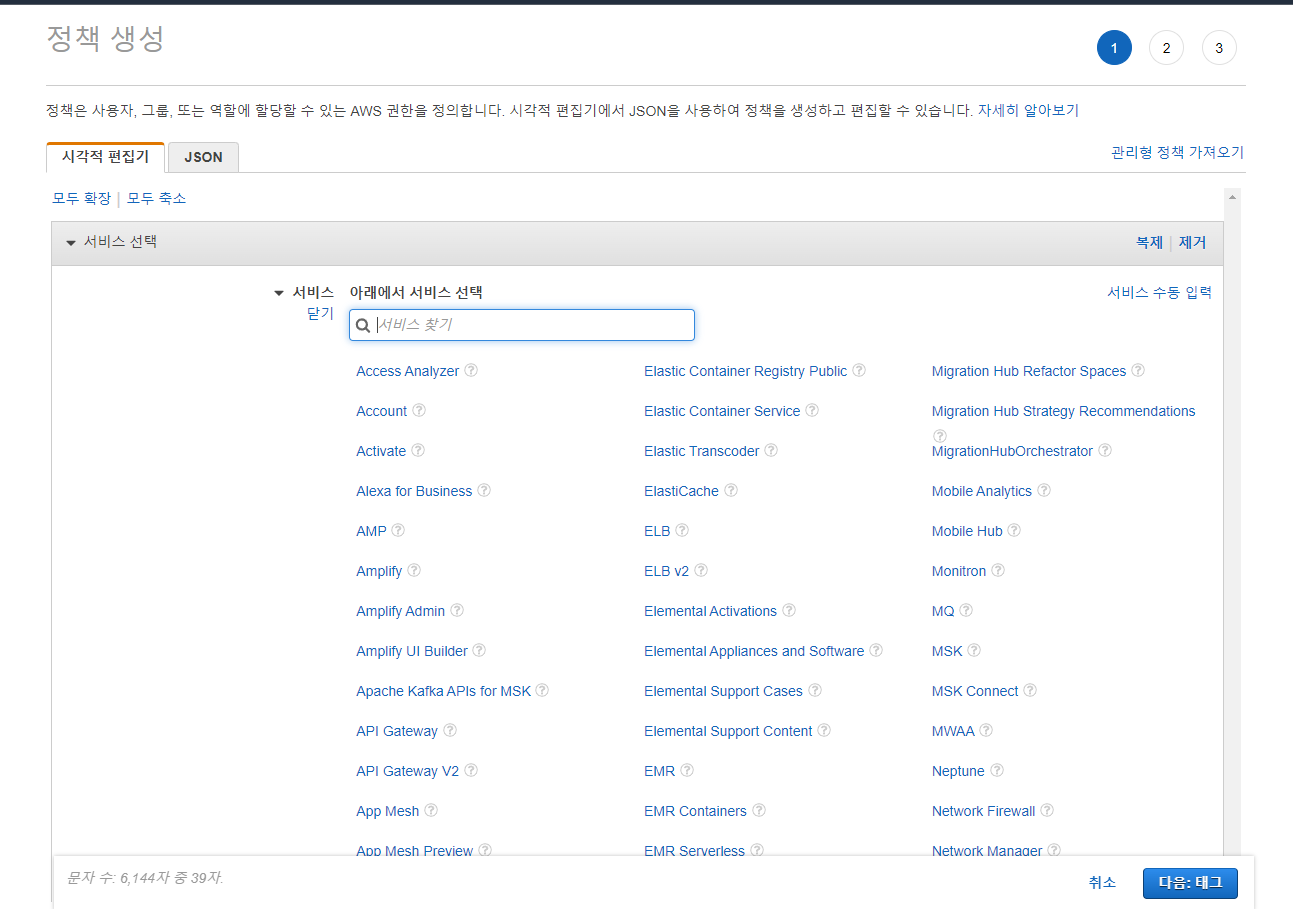Switch to the JSON tab
The height and width of the screenshot is (909, 1293).
pyautogui.click(x=203, y=157)
